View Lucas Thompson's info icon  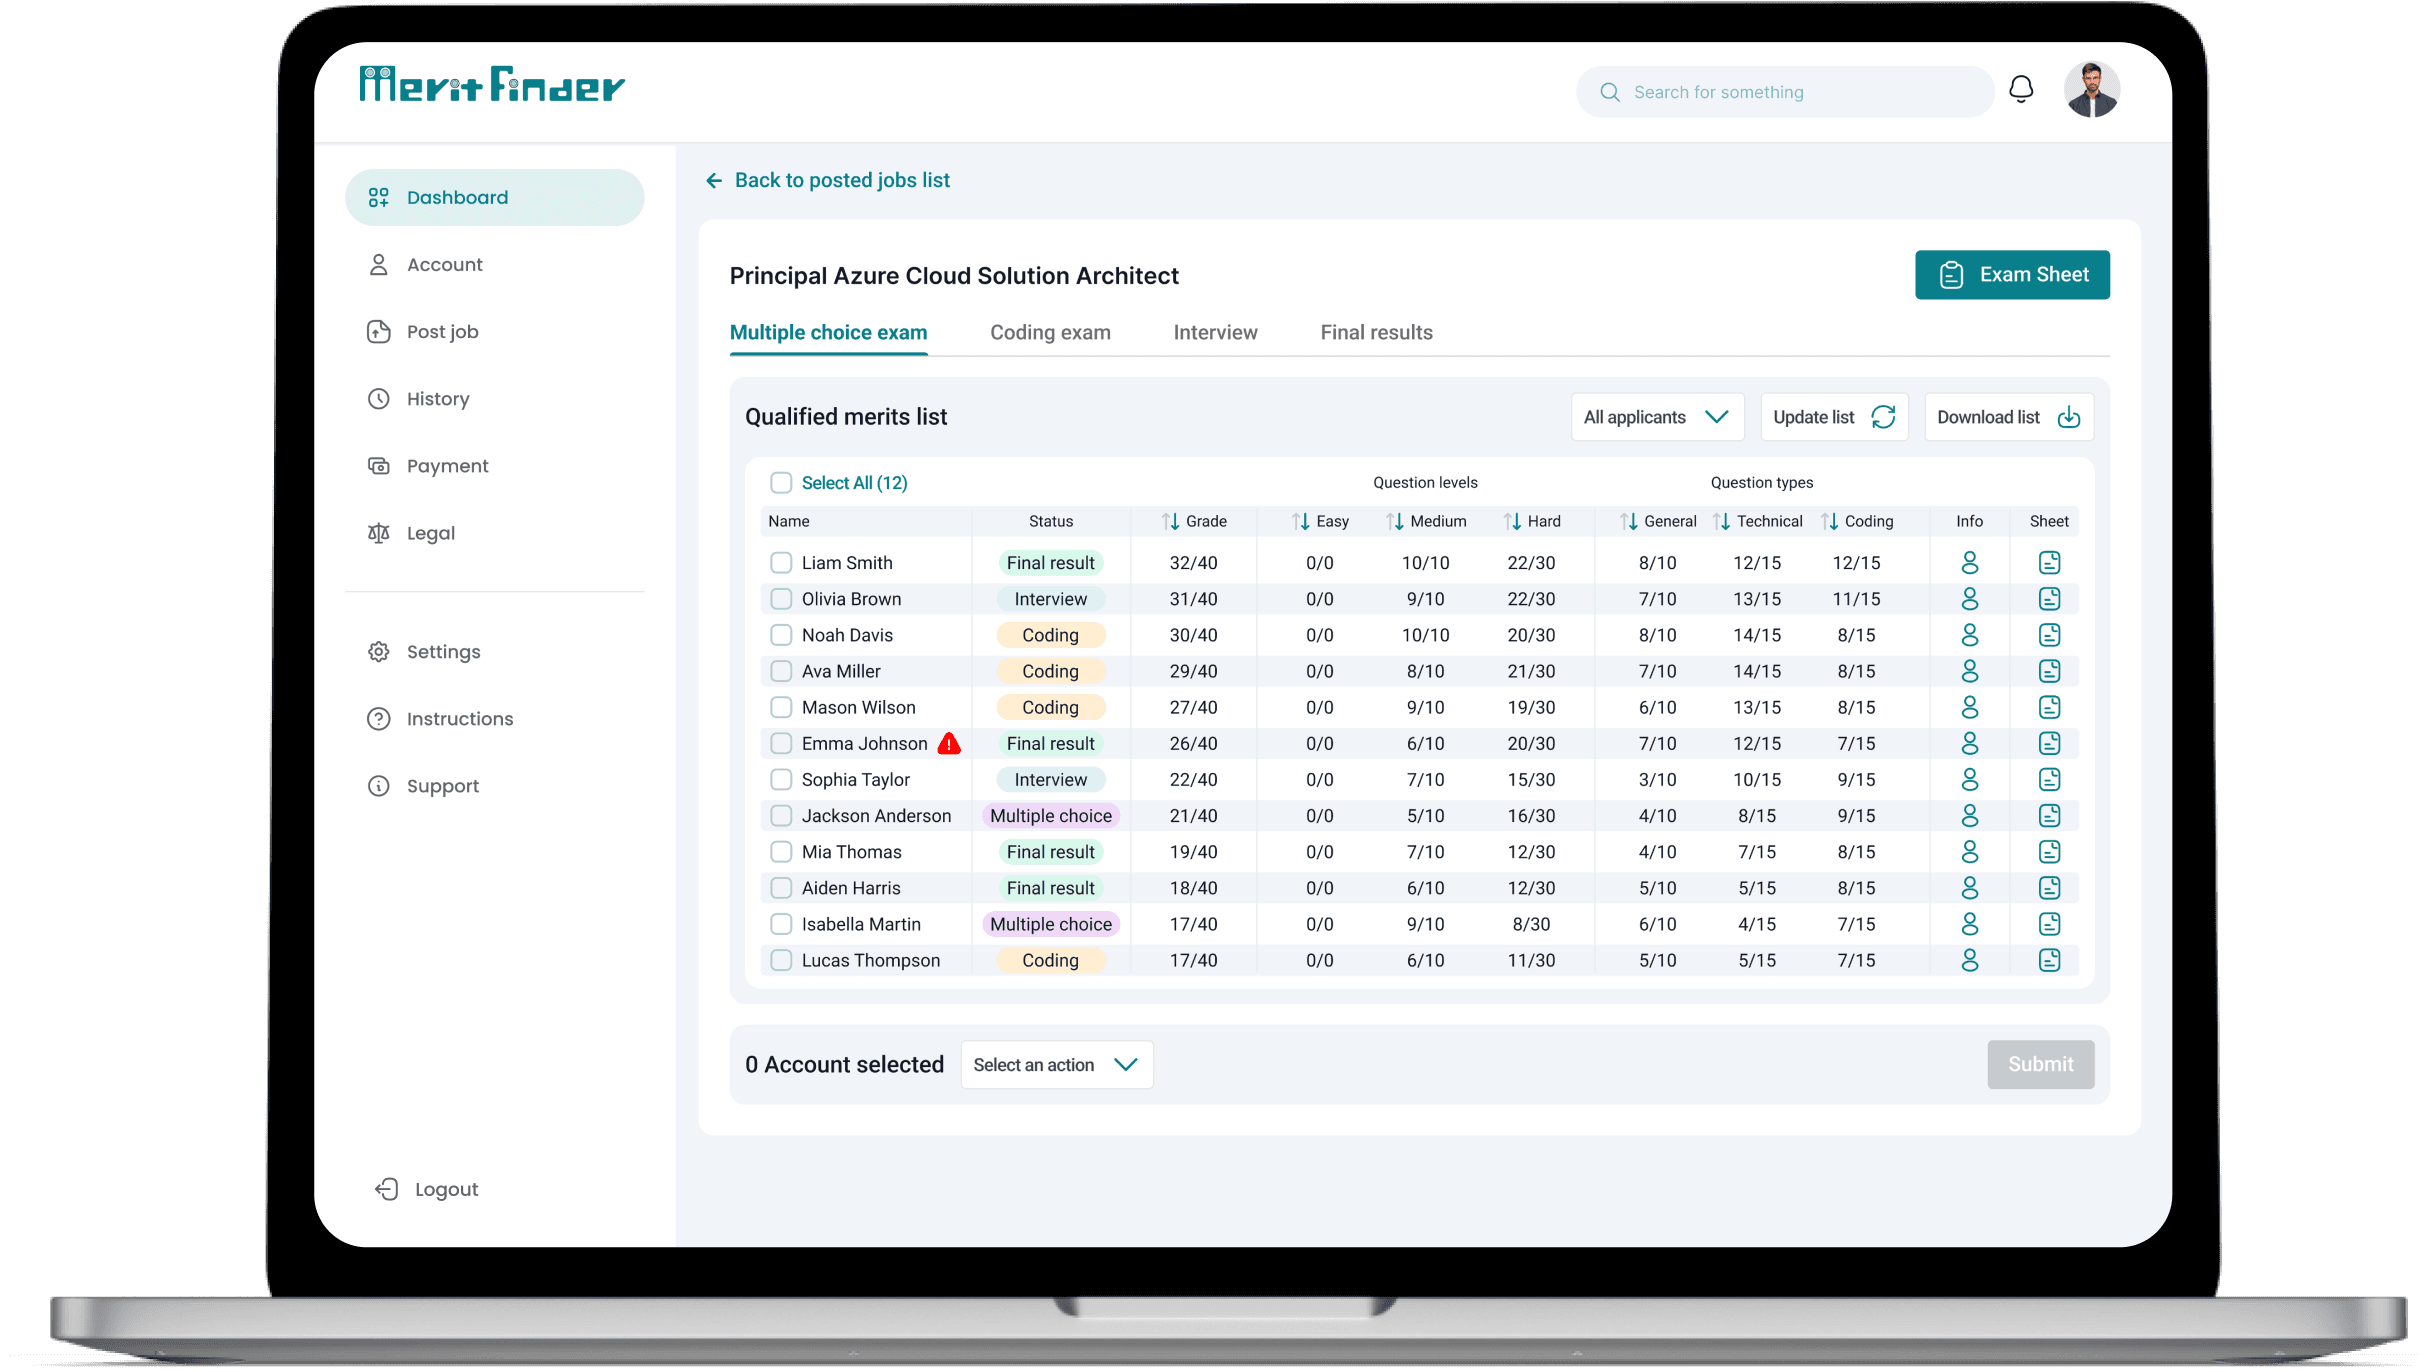[x=1969, y=960]
